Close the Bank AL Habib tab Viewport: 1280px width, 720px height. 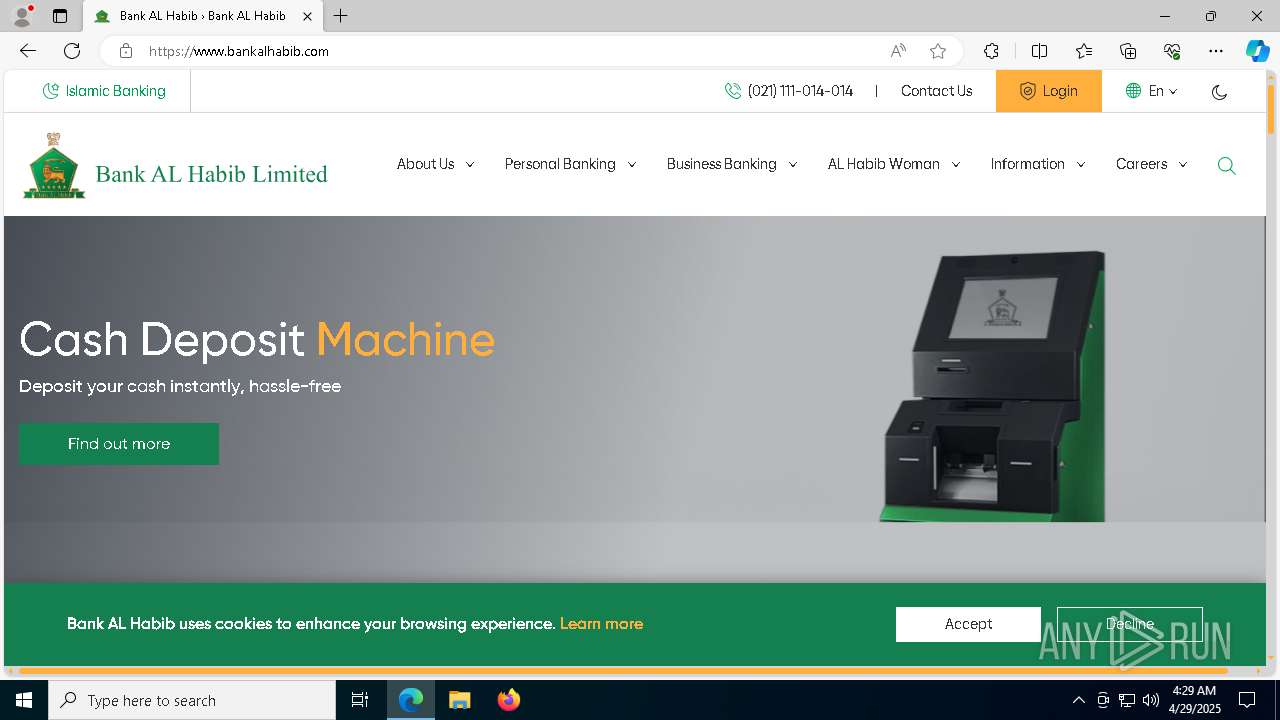click(307, 16)
